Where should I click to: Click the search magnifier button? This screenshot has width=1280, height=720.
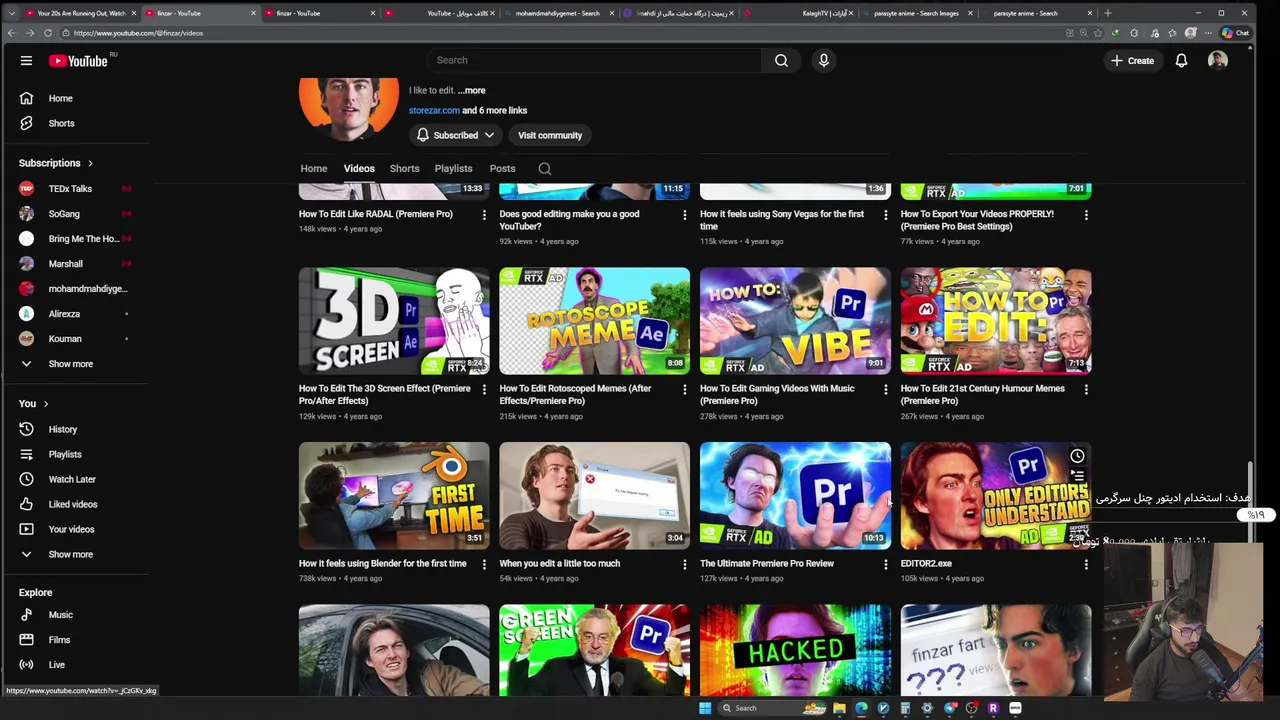click(x=781, y=60)
